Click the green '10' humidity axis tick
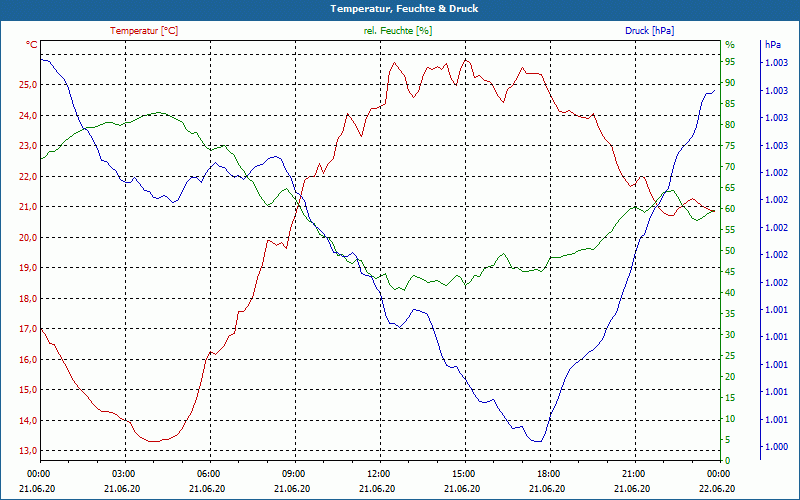800x500 pixels. tap(730, 419)
